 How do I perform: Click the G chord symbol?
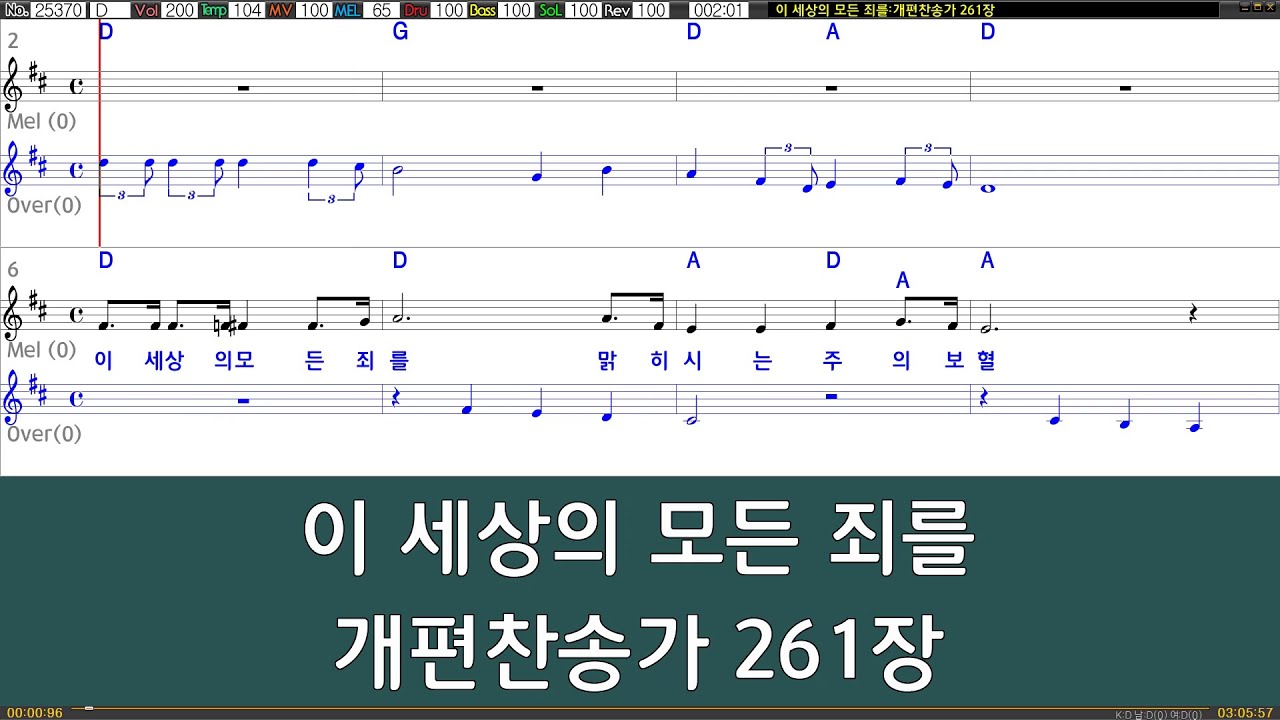[x=400, y=32]
